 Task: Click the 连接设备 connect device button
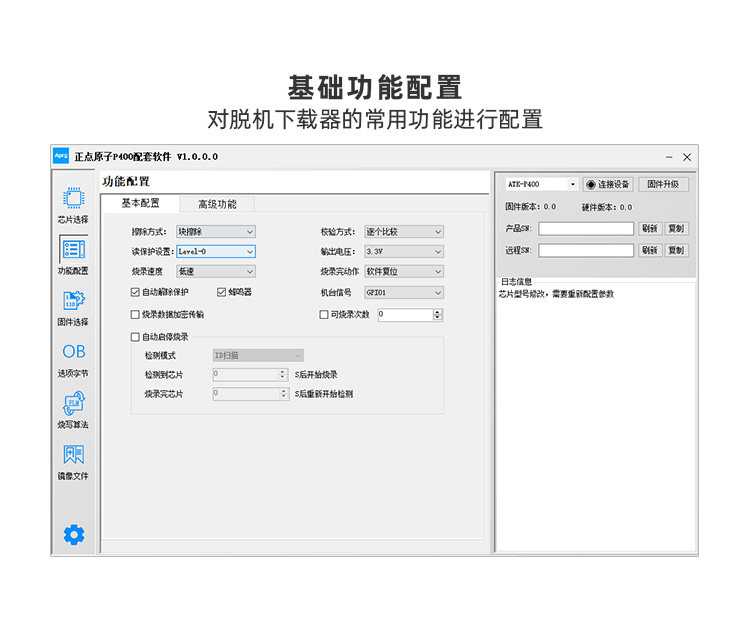point(608,185)
